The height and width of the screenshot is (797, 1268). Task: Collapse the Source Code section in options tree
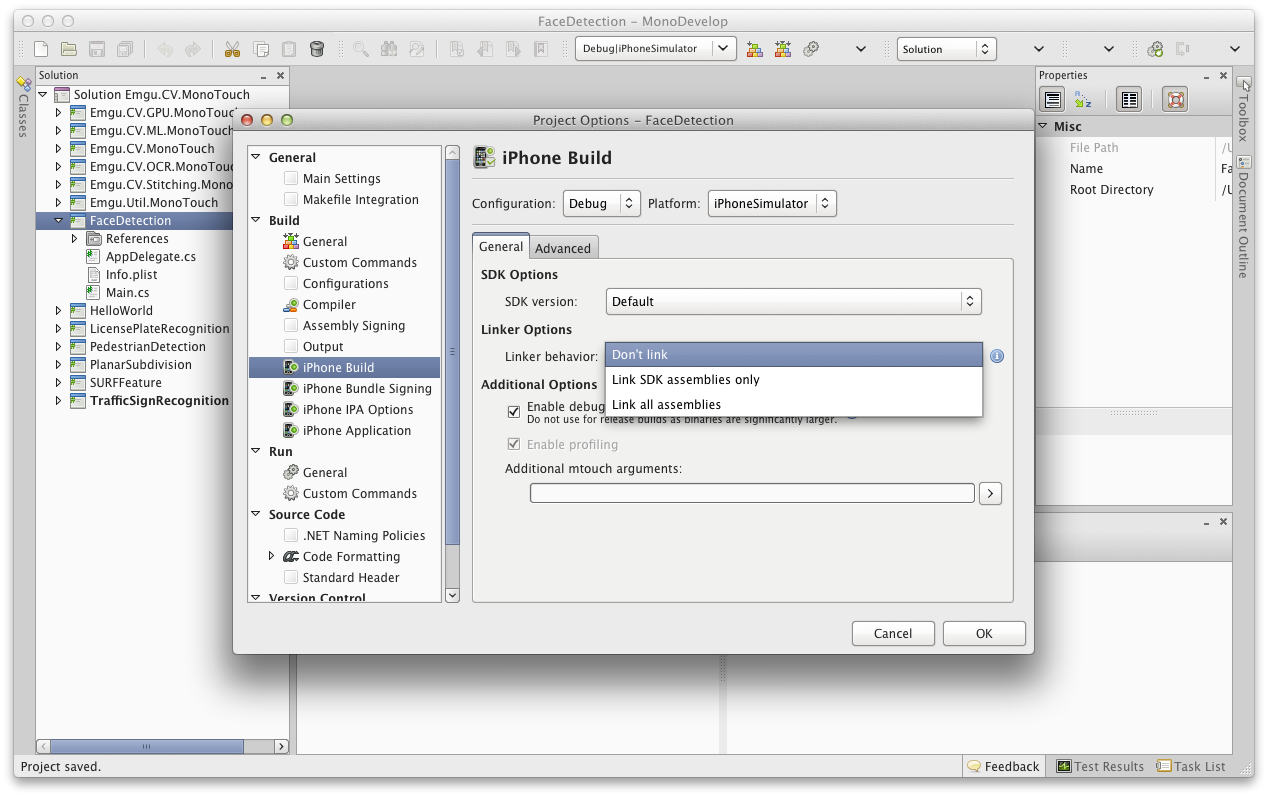pos(256,514)
